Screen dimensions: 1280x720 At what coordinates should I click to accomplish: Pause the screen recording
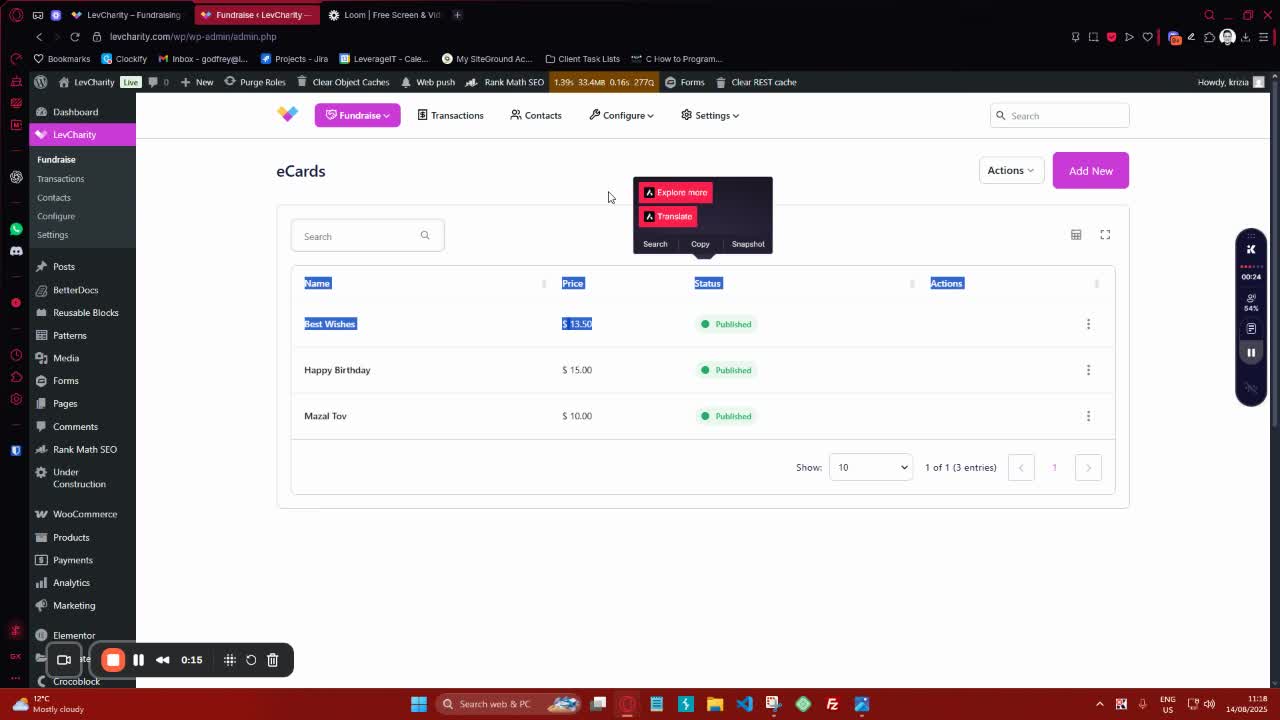139,660
